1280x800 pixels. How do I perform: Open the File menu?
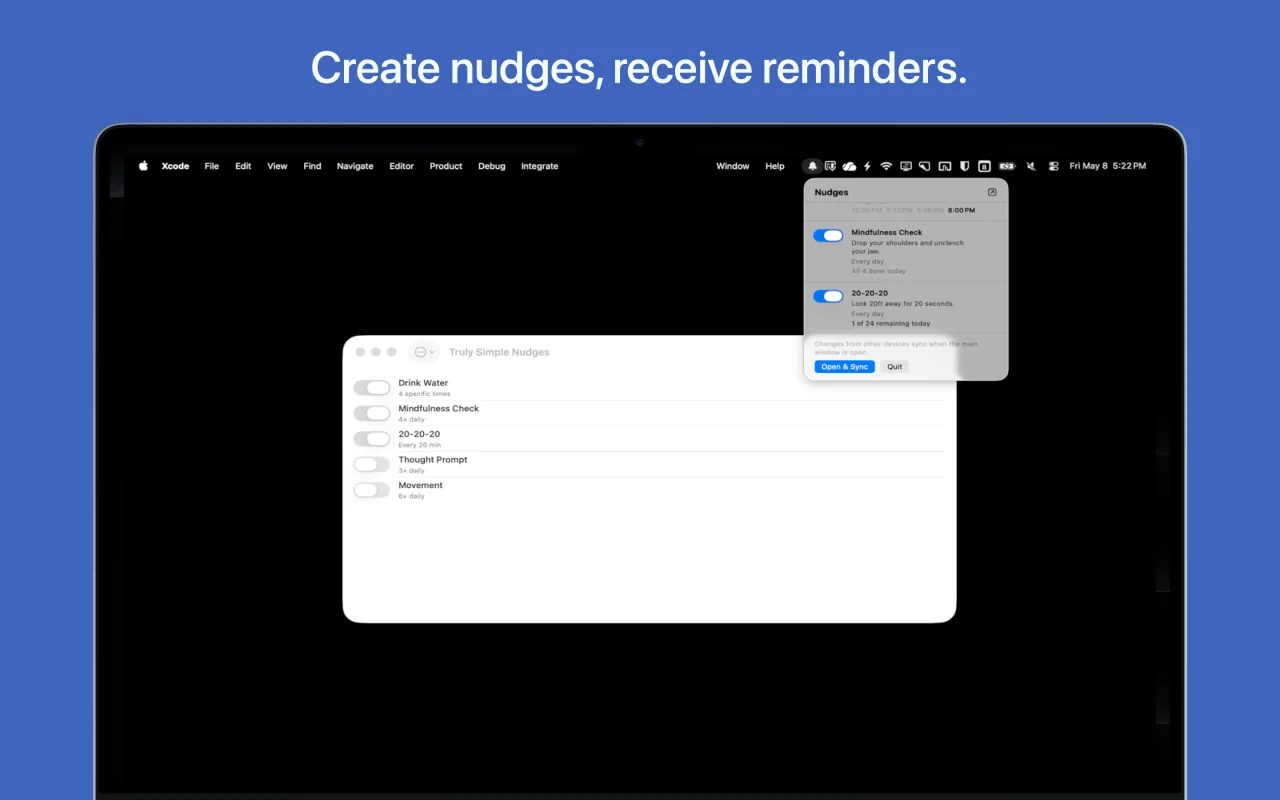[212, 166]
